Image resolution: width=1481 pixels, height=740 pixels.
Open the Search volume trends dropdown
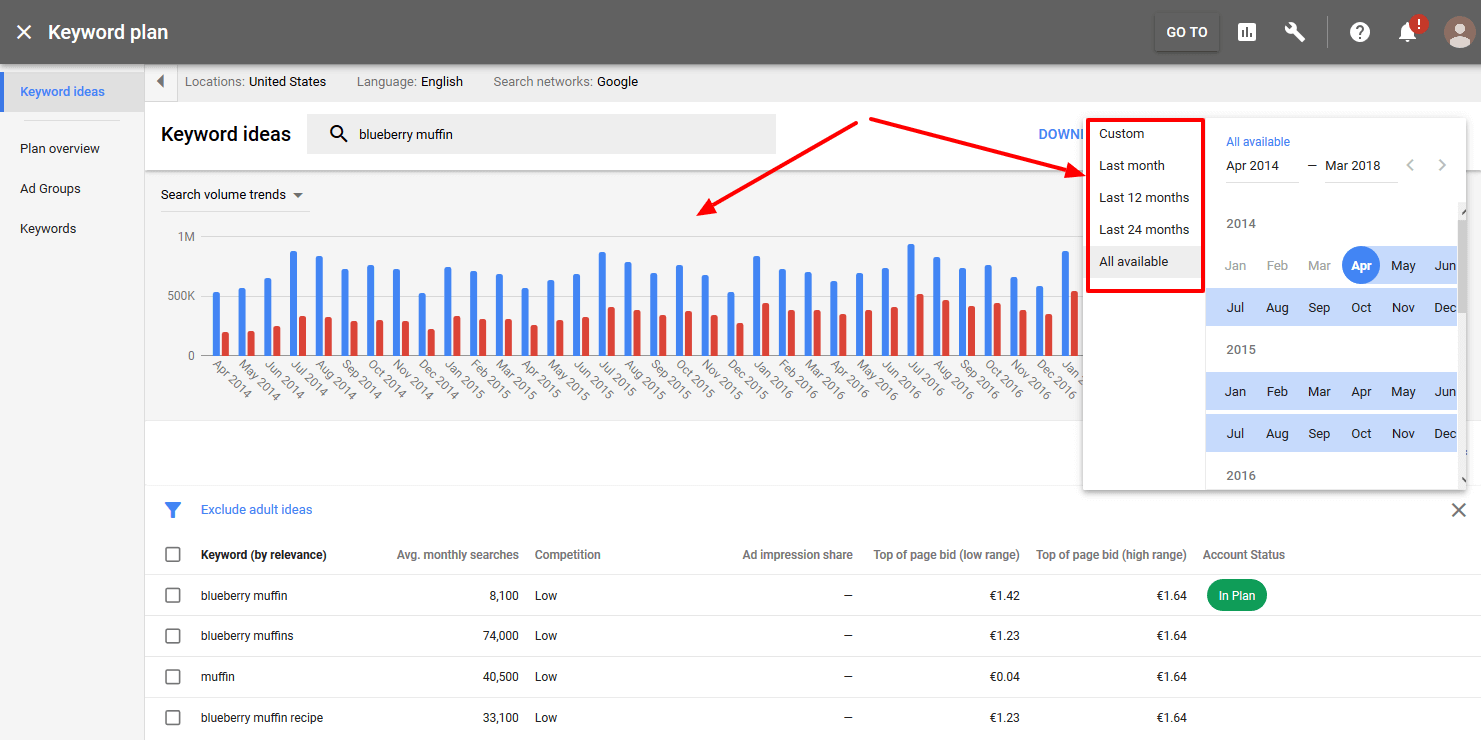pyautogui.click(x=234, y=194)
